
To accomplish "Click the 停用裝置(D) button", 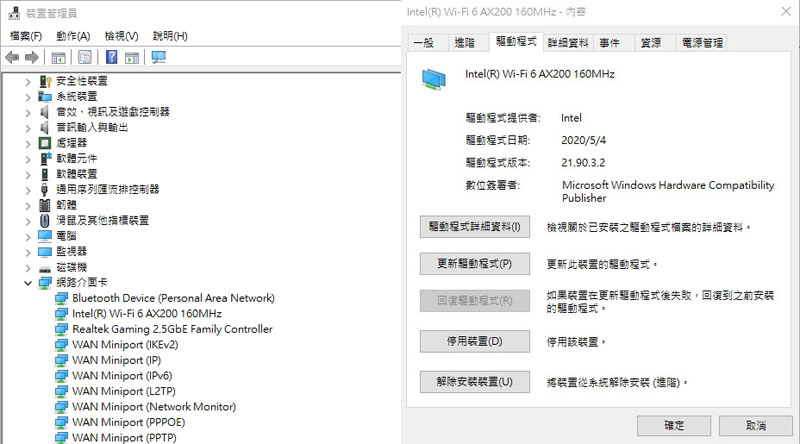I will (x=474, y=341).
